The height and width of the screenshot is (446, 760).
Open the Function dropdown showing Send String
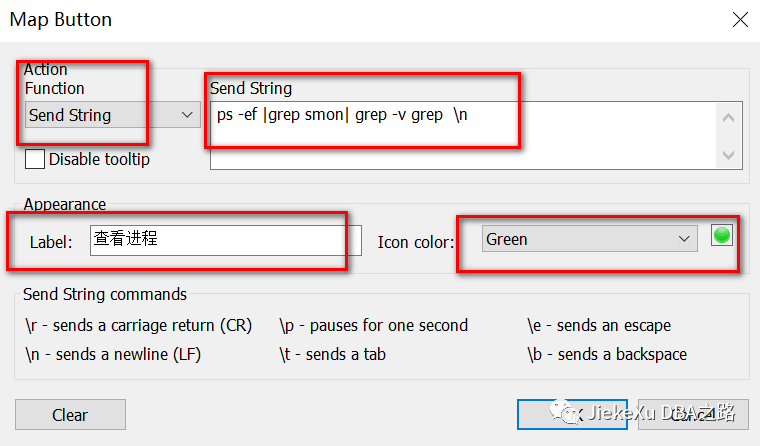click(x=112, y=115)
